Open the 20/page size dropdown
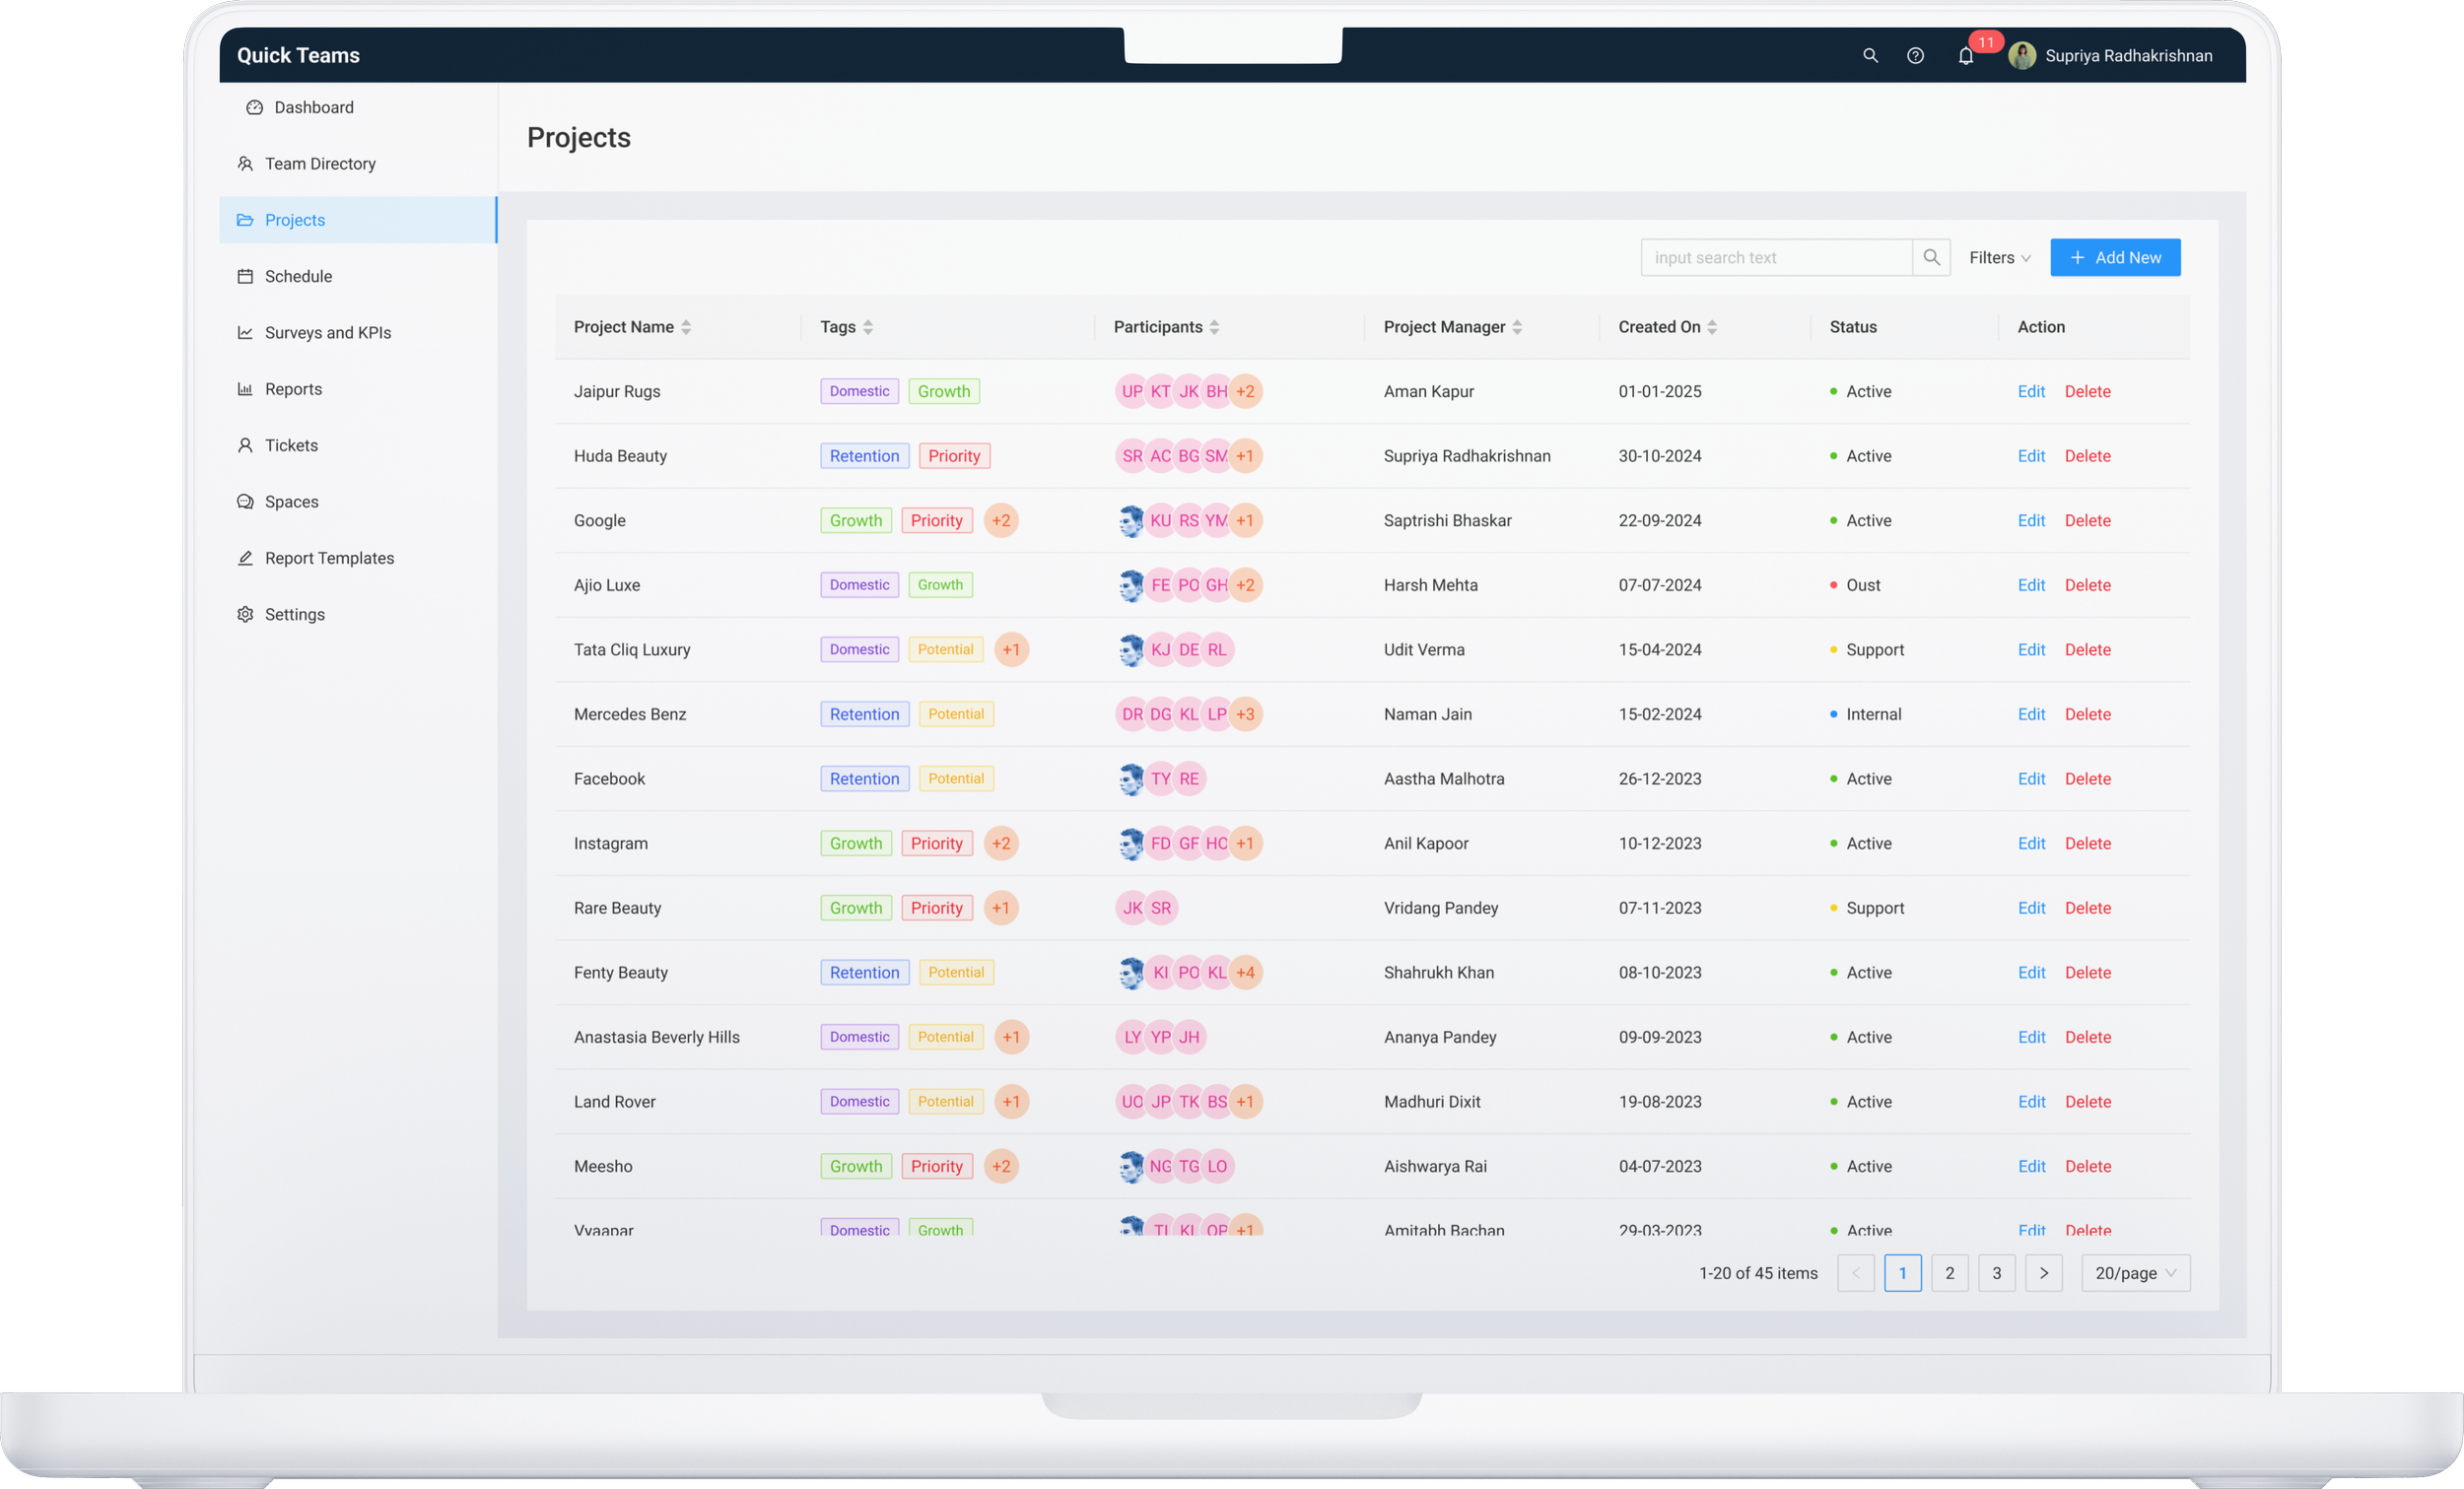This screenshot has width=2464, height=1489. (x=2135, y=1273)
